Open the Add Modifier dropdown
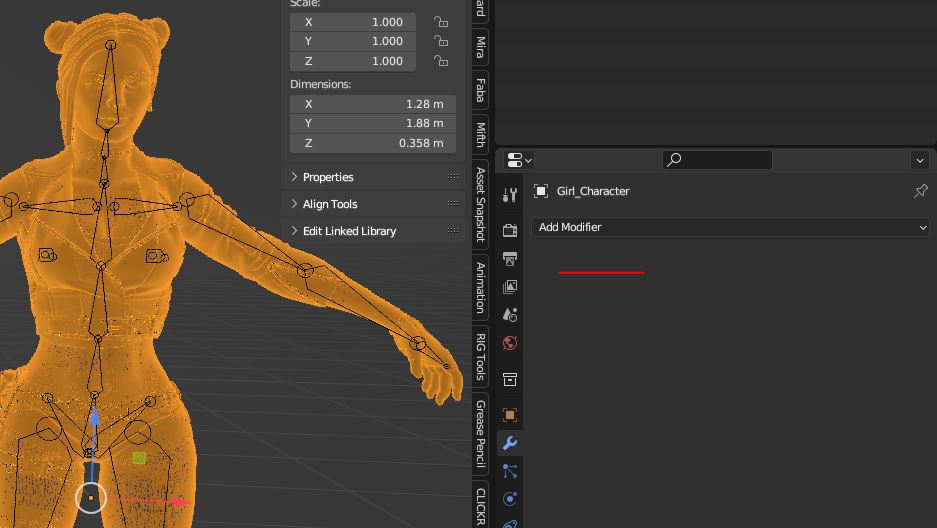The image size is (937, 528). pos(732,227)
